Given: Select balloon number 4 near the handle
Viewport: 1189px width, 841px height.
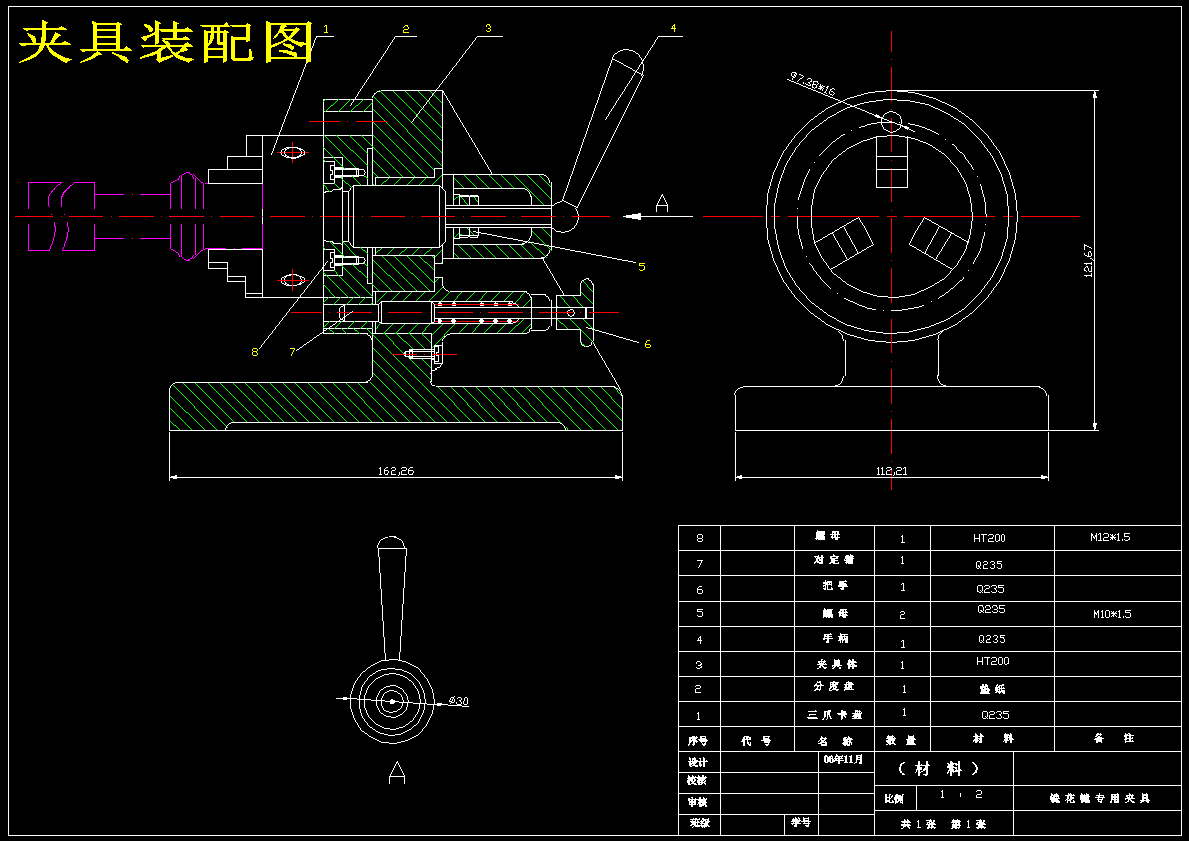Looking at the screenshot, I should coord(673,28).
